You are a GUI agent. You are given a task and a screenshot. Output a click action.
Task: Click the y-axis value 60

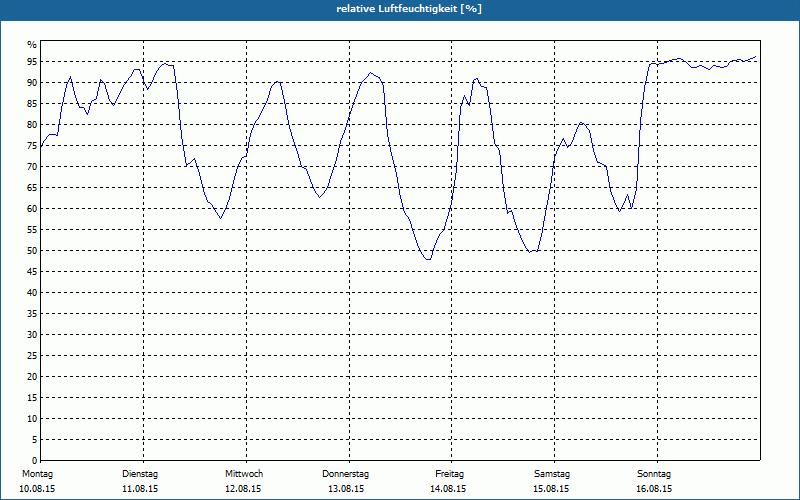[x=32, y=209]
